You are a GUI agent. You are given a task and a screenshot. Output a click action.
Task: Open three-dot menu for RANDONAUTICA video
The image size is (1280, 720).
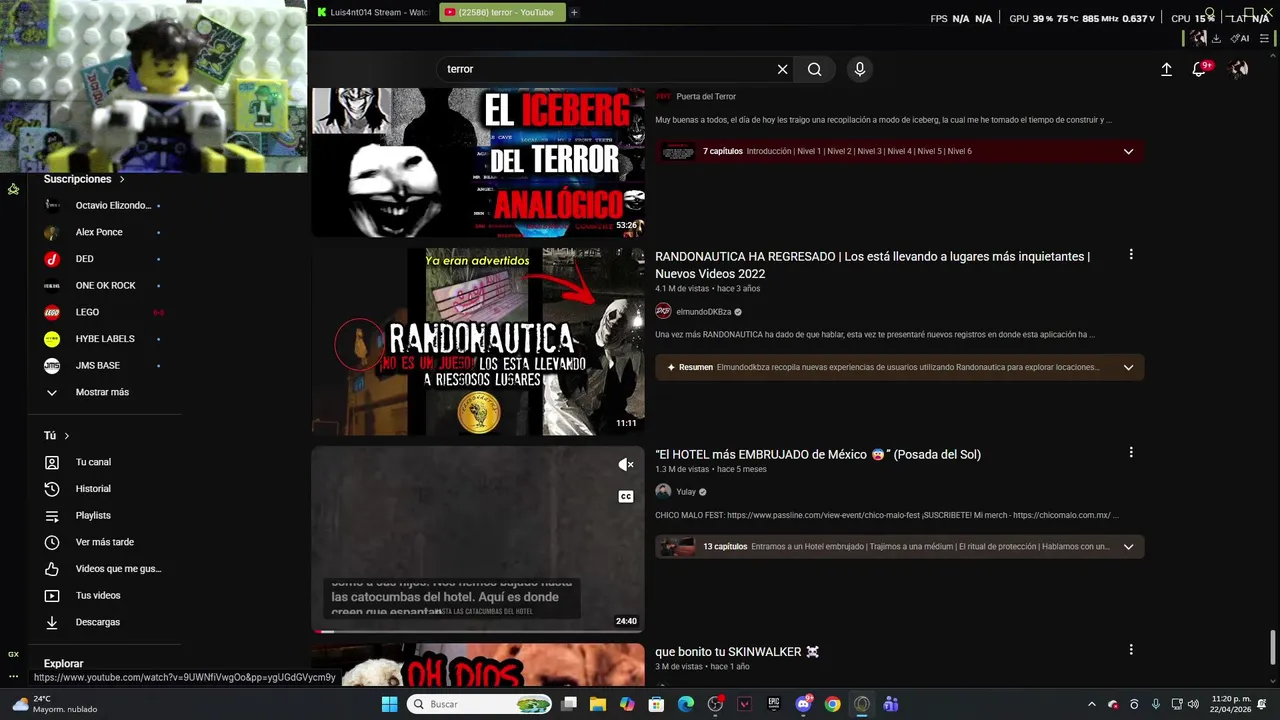pyautogui.click(x=1131, y=255)
